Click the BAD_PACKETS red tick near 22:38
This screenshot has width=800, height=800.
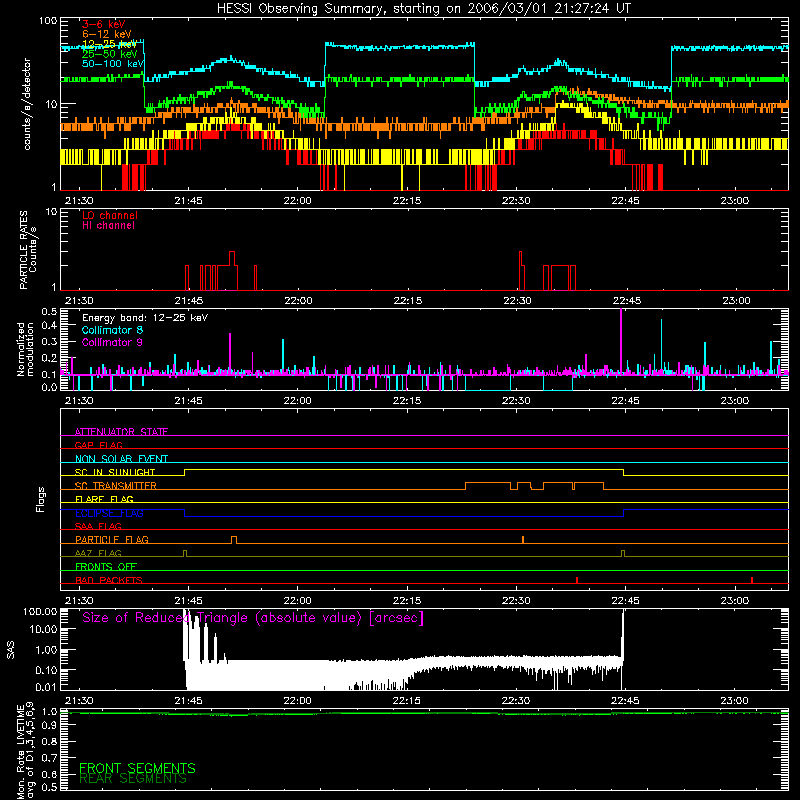577,580
